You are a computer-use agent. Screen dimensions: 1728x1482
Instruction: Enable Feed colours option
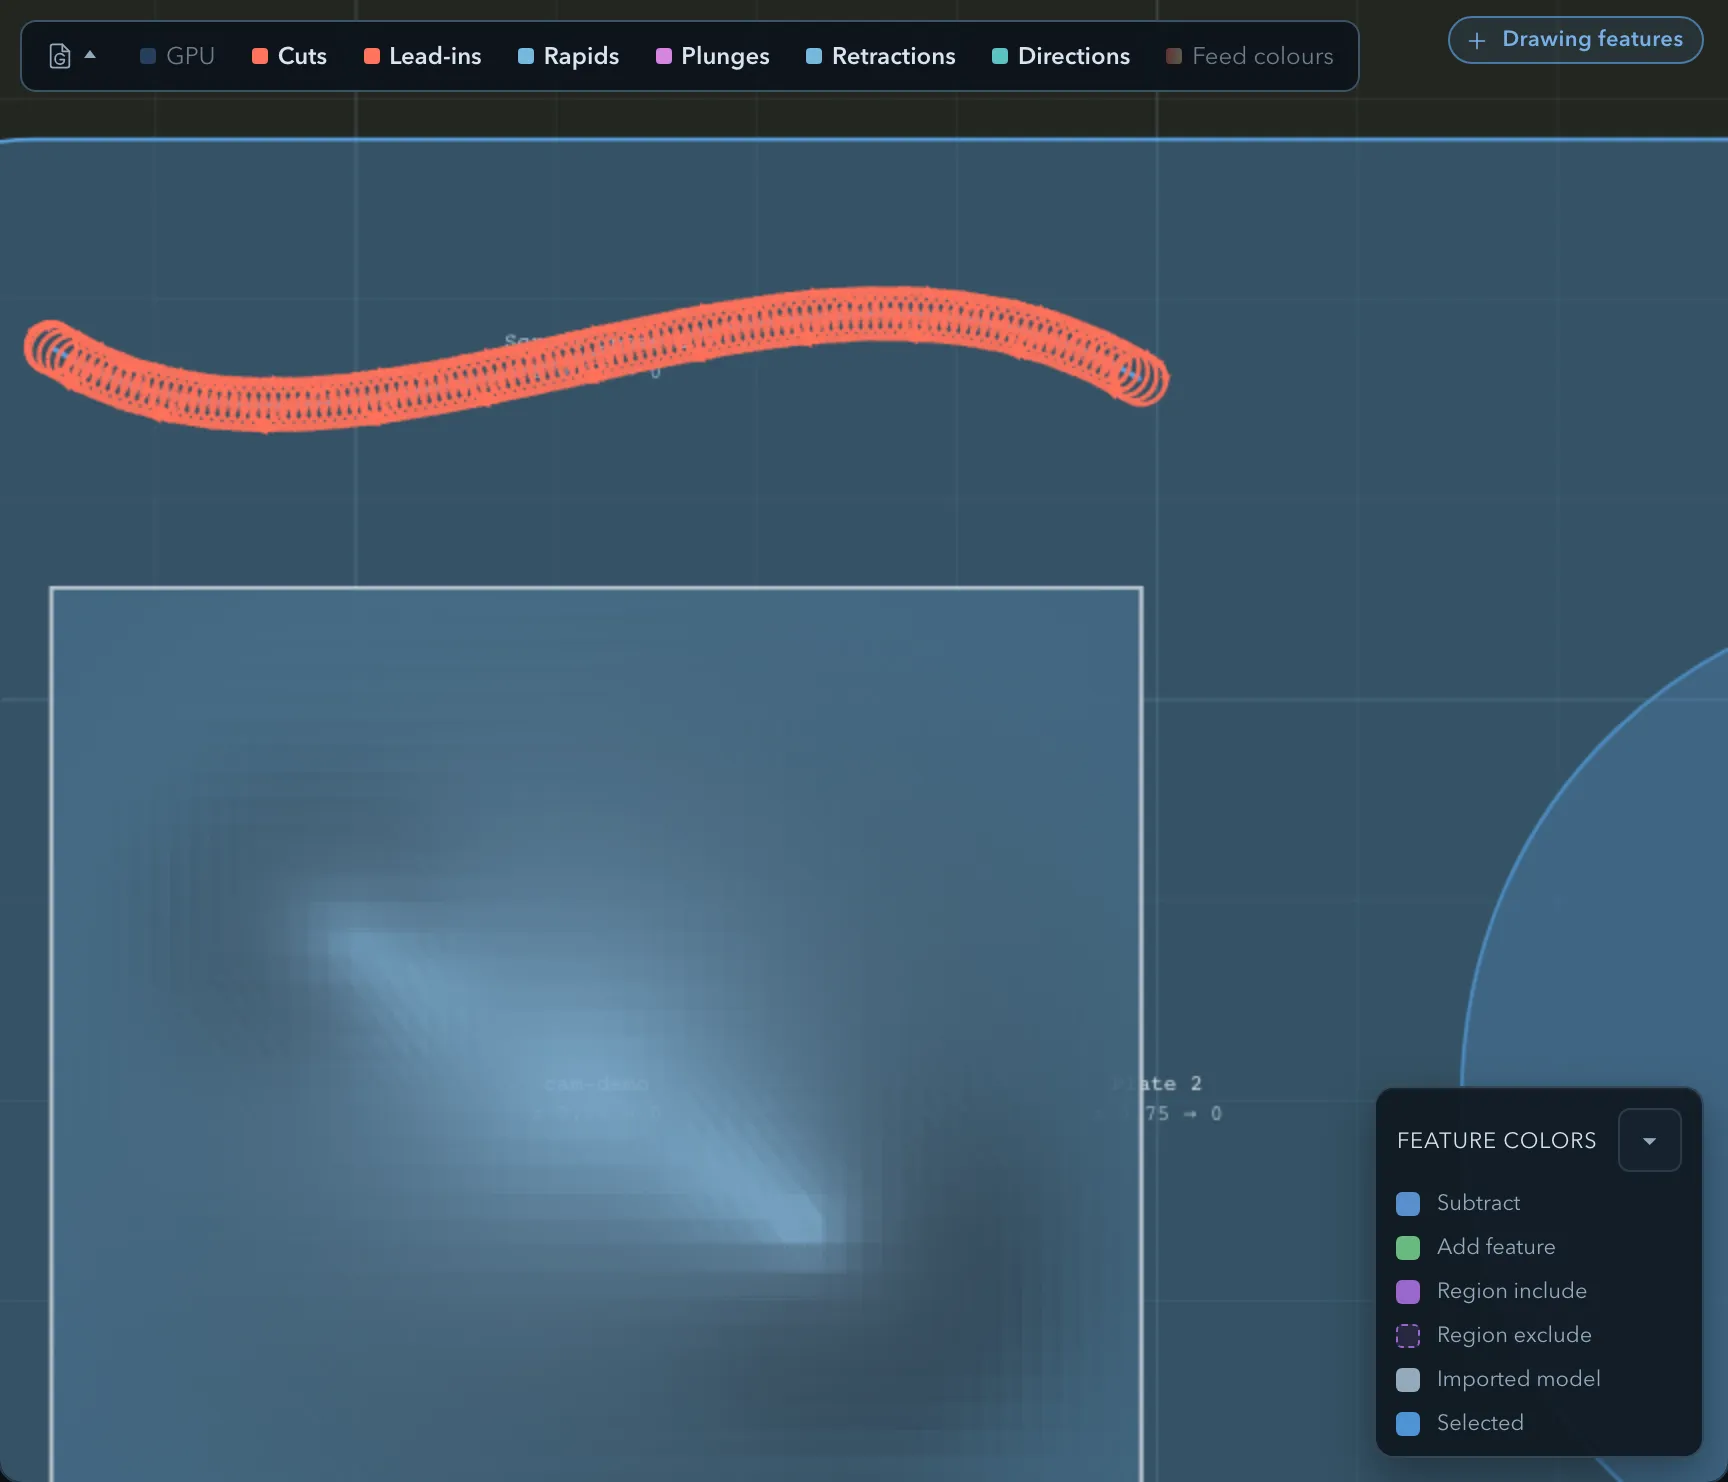click(x=1249, y=56)
